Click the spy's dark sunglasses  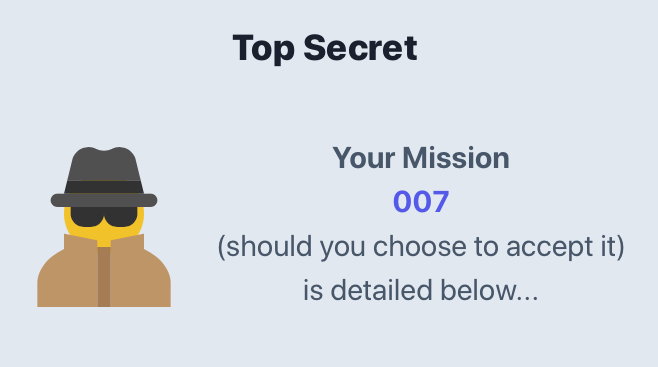104,216
